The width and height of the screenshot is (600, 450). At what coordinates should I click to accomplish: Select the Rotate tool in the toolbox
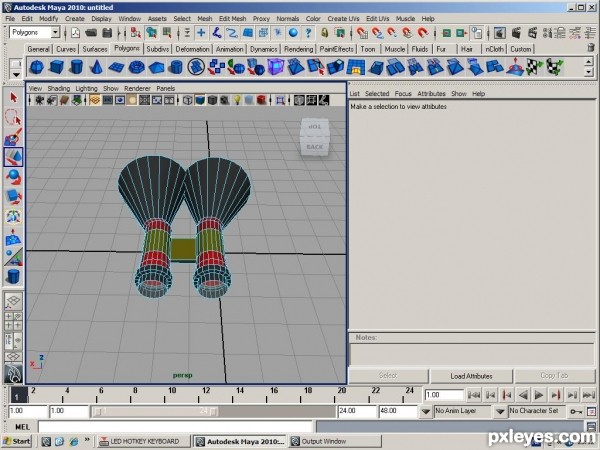coord(13,177)
